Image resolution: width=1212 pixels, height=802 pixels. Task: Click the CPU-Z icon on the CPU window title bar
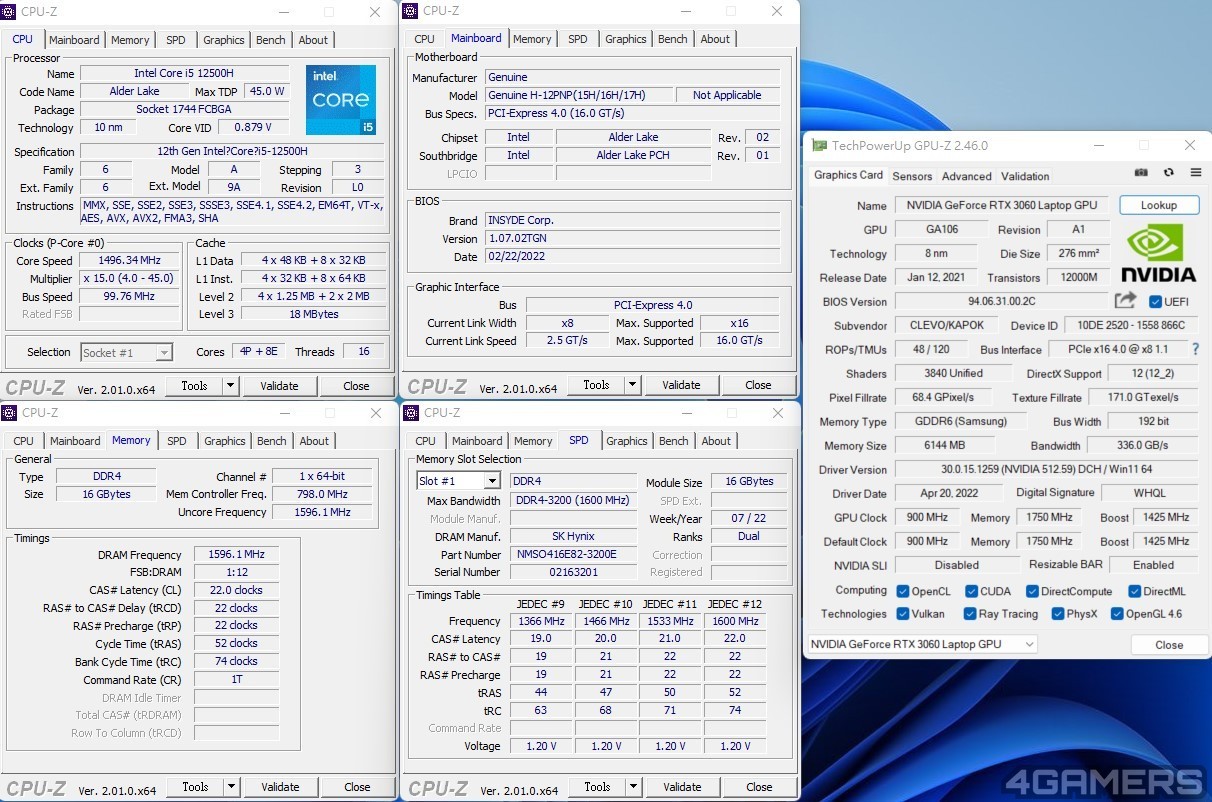click(x=9, y=12)
